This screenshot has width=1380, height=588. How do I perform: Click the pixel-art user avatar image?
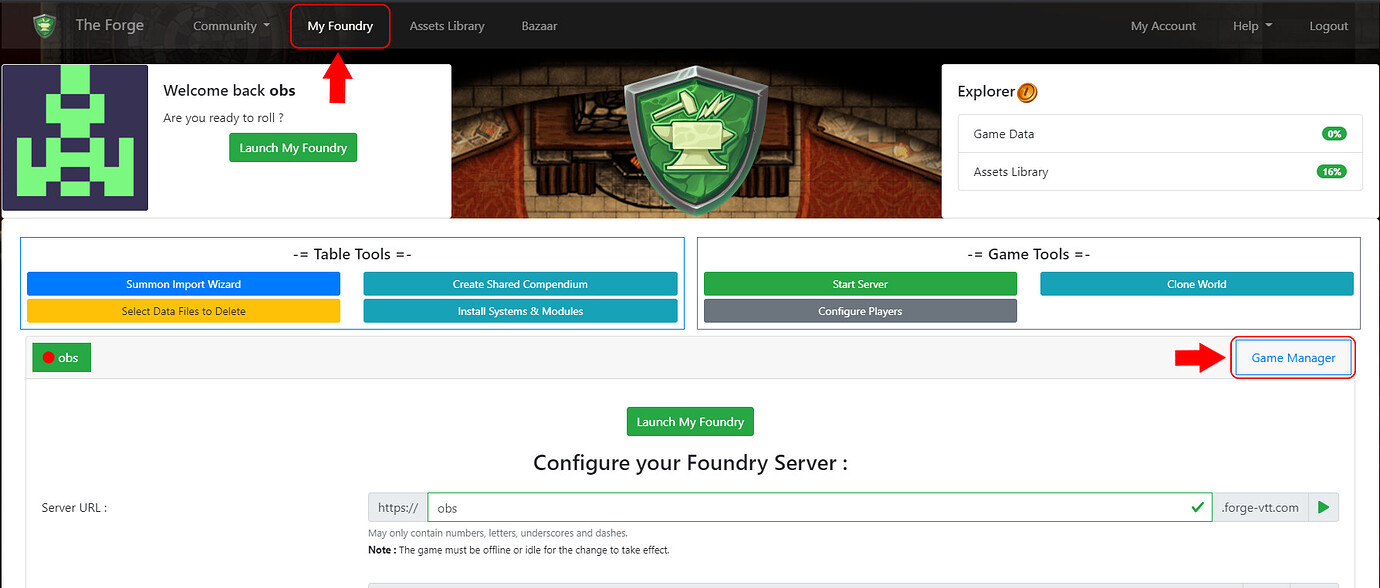[x=75, y=137]
